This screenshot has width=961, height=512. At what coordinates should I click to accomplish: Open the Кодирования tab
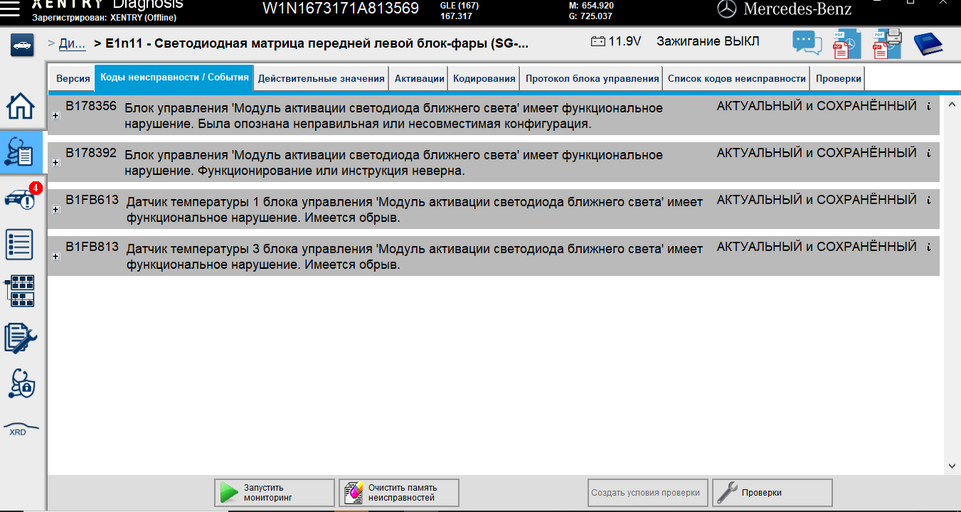click(484, 78)
